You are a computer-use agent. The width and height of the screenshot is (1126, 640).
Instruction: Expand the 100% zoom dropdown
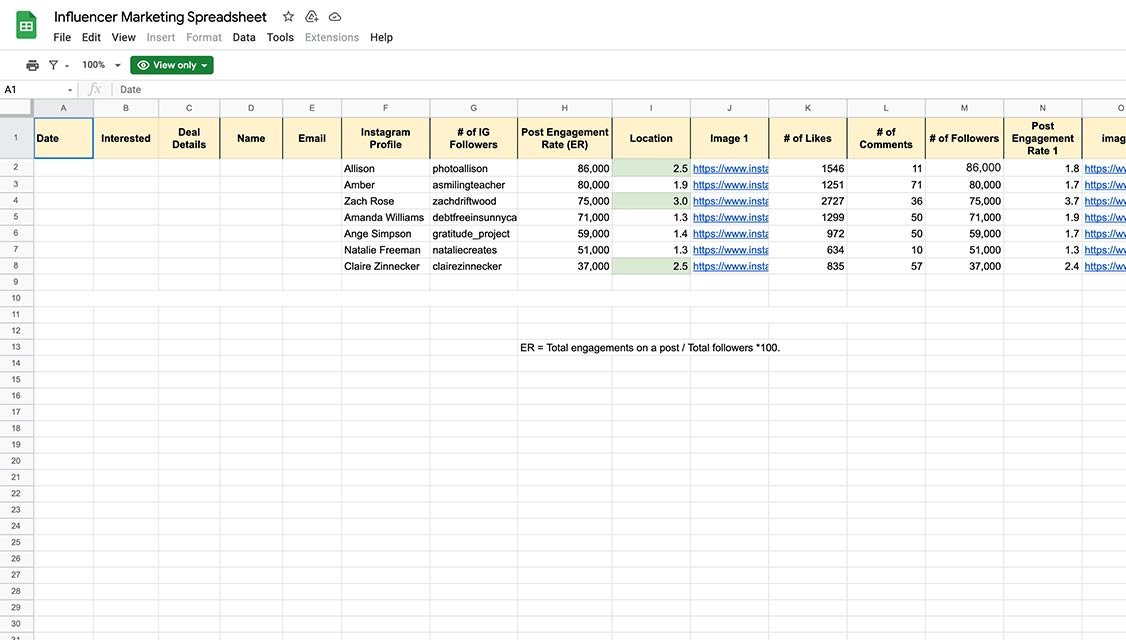[x=116, y=63]
